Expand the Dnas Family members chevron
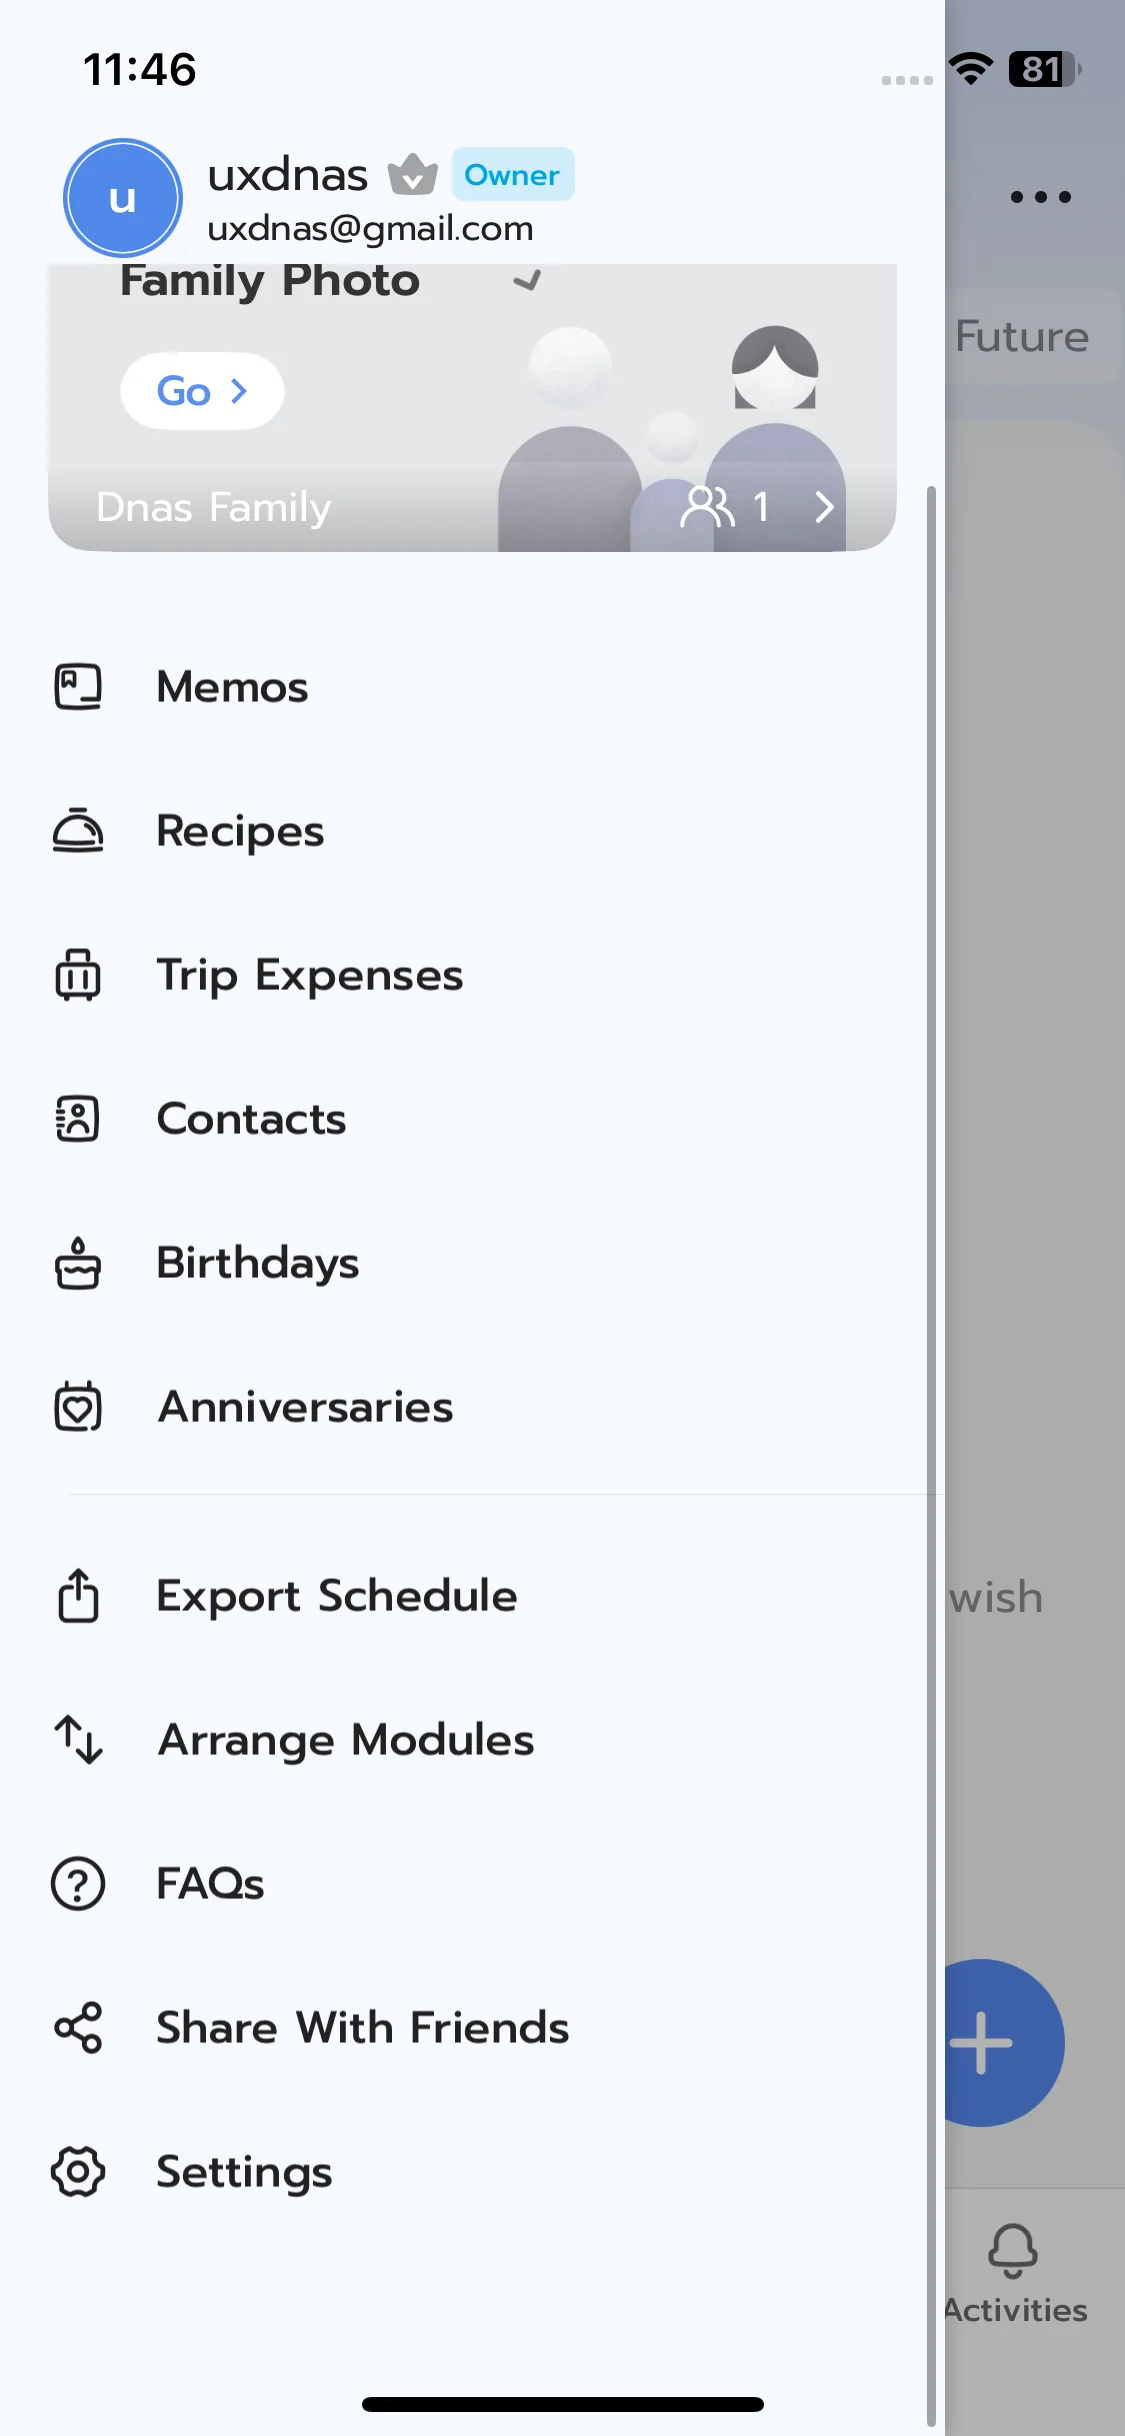The width and height of the screenshot is (1125, 2436). (824, 507)
